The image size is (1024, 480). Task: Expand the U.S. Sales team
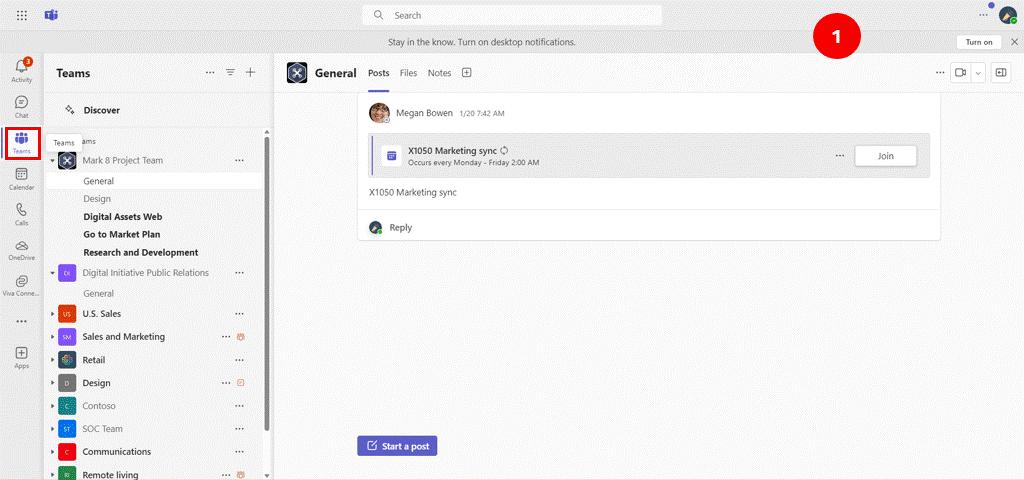click(52, 314)
